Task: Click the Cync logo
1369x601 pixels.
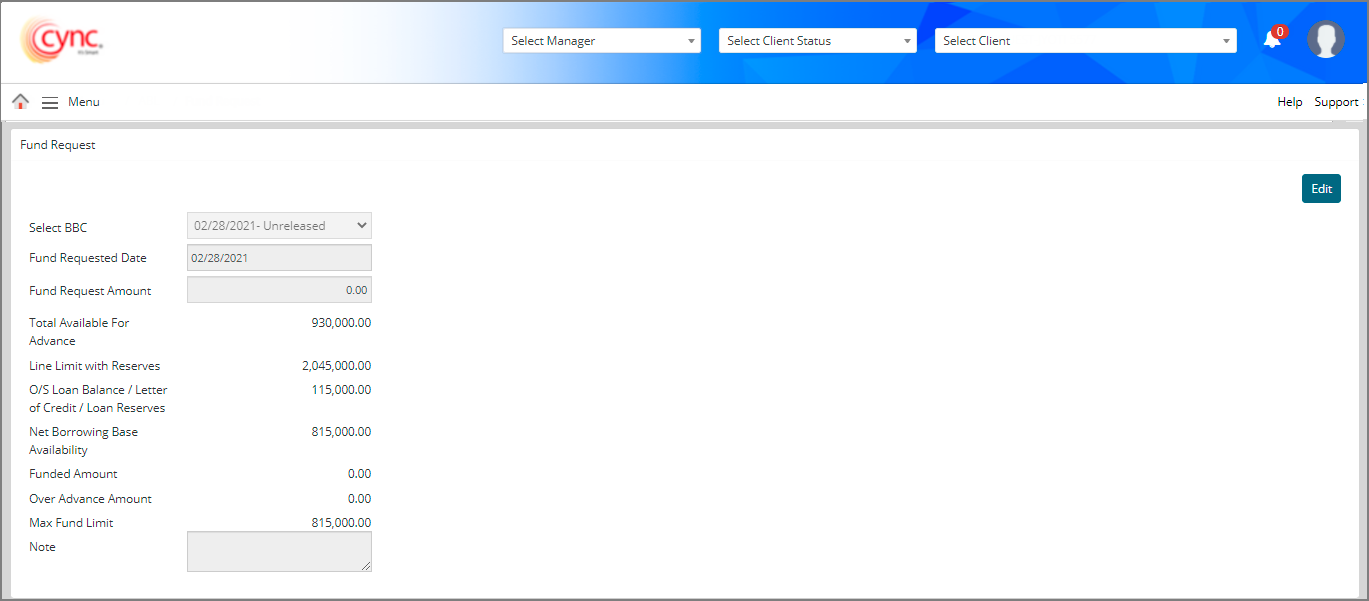Action: [61, 41]
